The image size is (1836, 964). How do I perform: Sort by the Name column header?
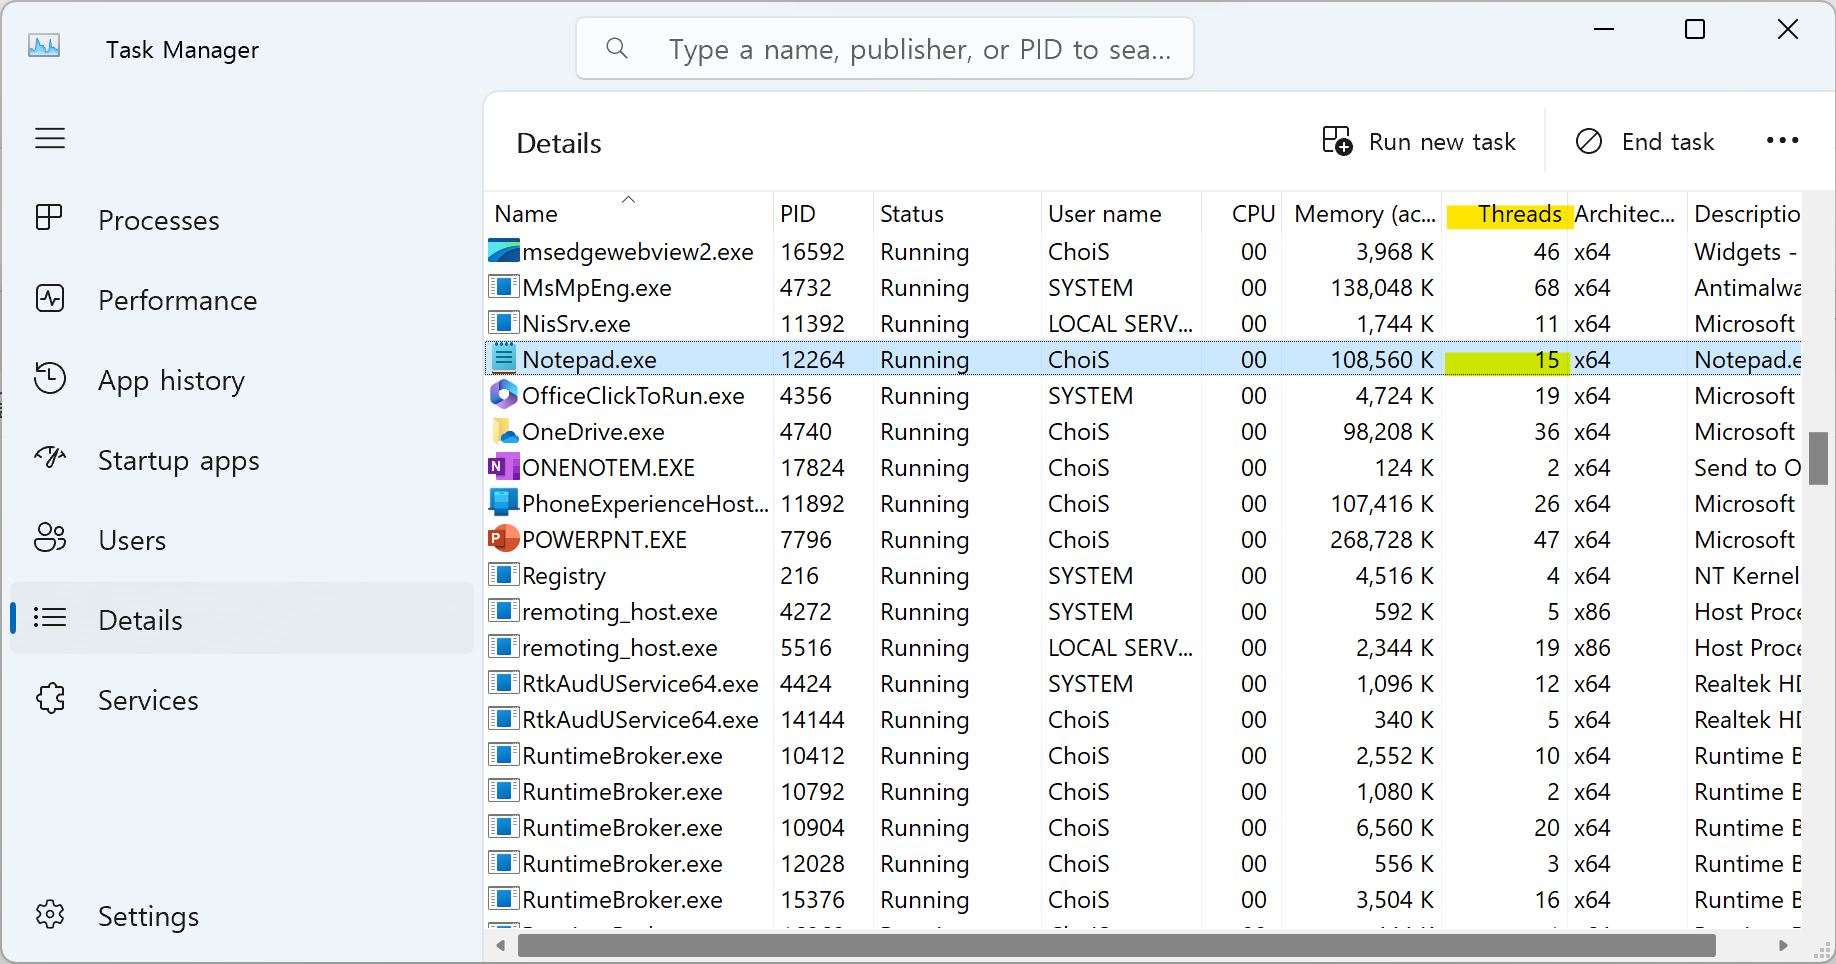pyautogui.click(x=628, y=213)
